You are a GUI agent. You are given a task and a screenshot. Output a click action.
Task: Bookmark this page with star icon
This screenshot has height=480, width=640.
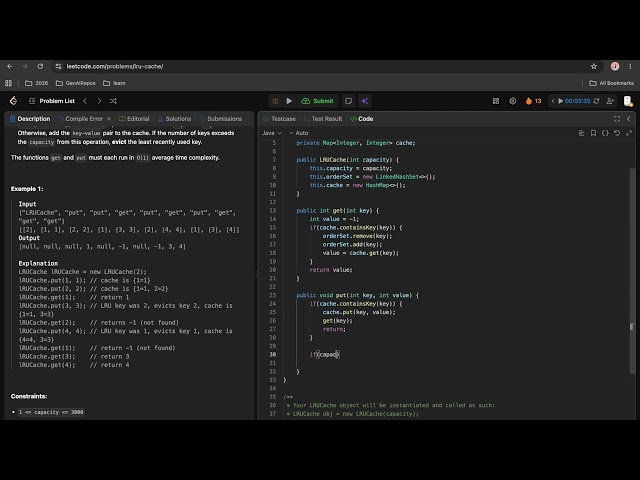[594, 66]
